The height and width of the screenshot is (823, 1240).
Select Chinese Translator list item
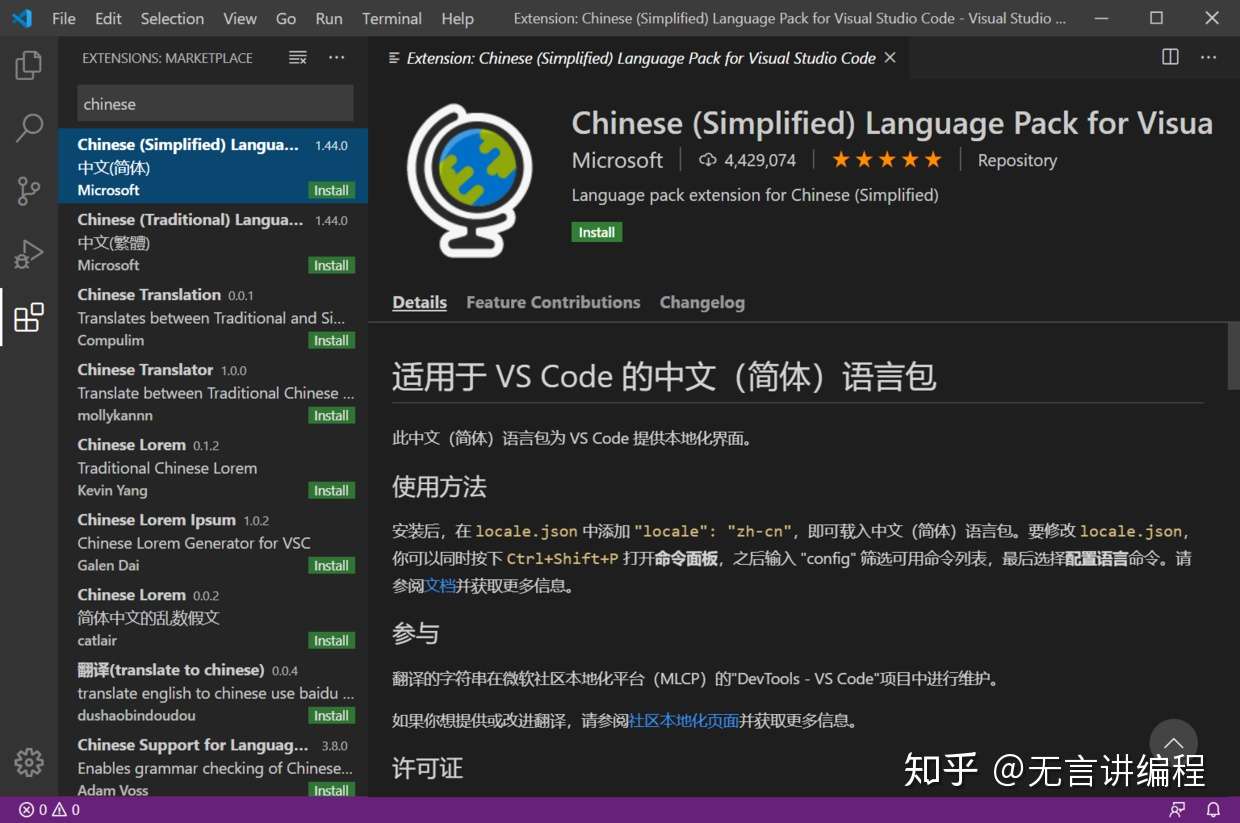click(x=213, y=392)
